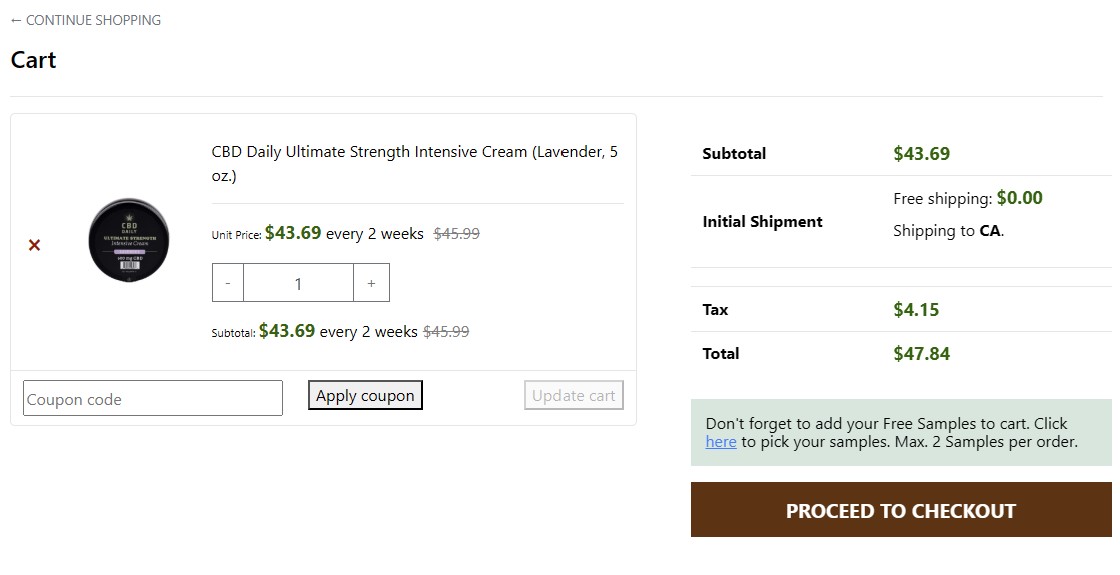Click the Tax amount $4.15
Screen dimensions: 1120x575
[916, 310]
